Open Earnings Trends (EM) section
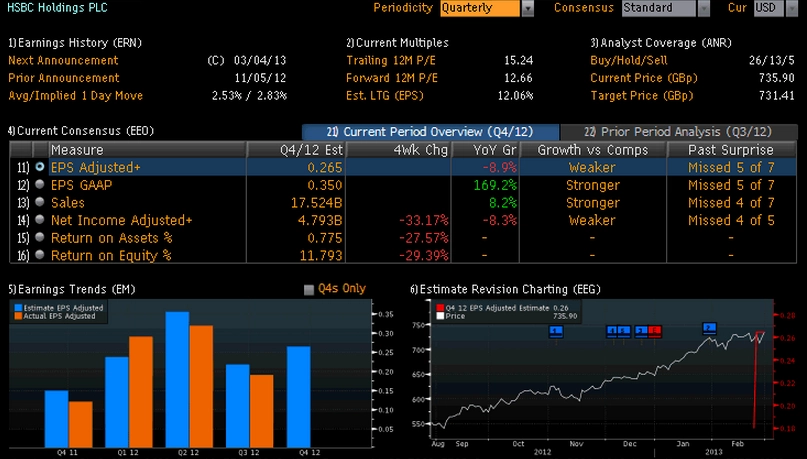The image size is (807, 459). coord(72,289)
